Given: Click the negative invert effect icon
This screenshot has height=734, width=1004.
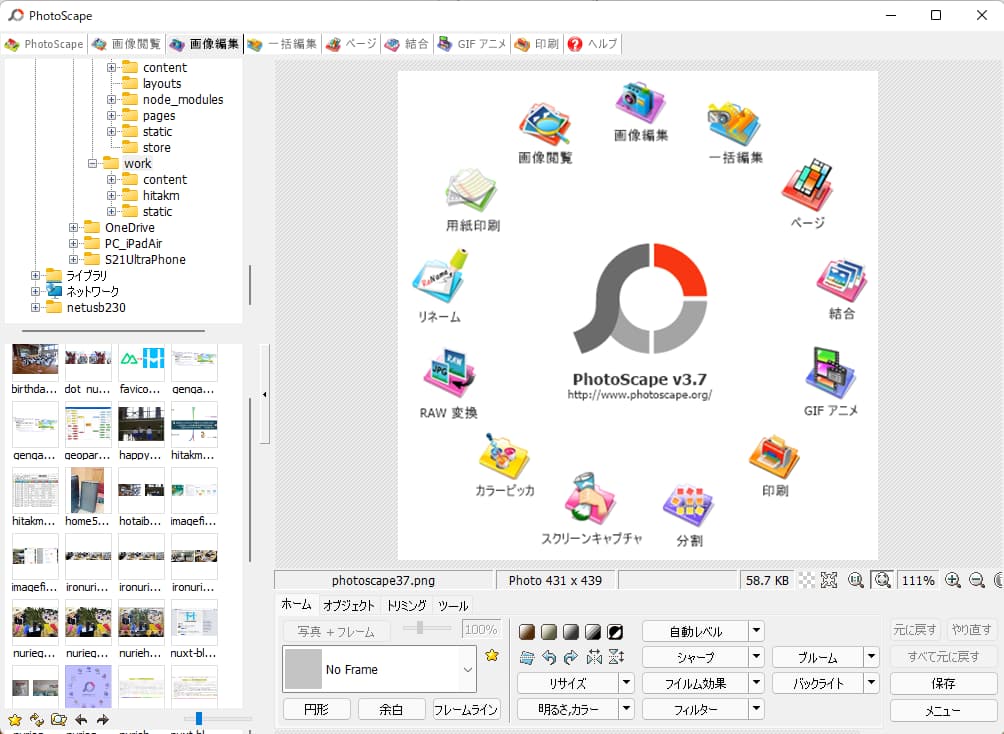Looking at the screenshot, I should pos(615,632).
